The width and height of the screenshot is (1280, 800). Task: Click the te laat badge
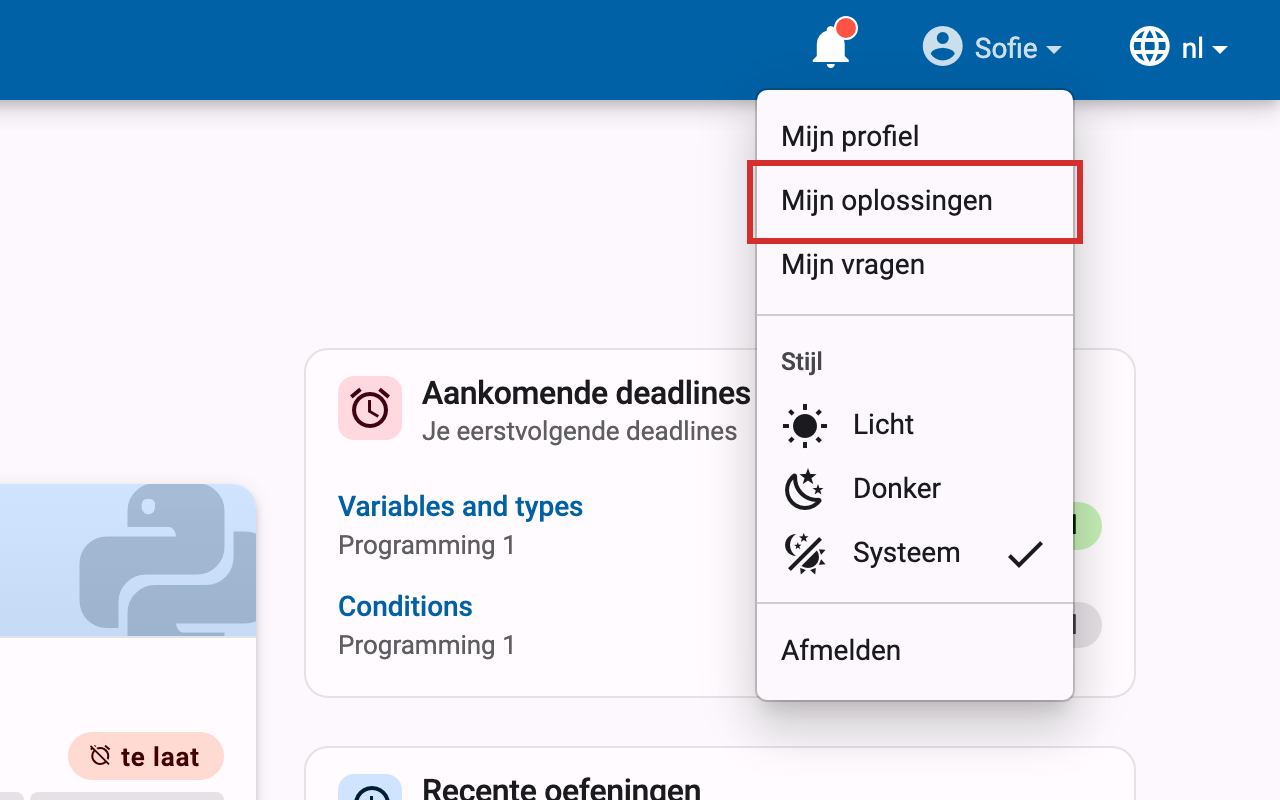[x=146, y=756]
